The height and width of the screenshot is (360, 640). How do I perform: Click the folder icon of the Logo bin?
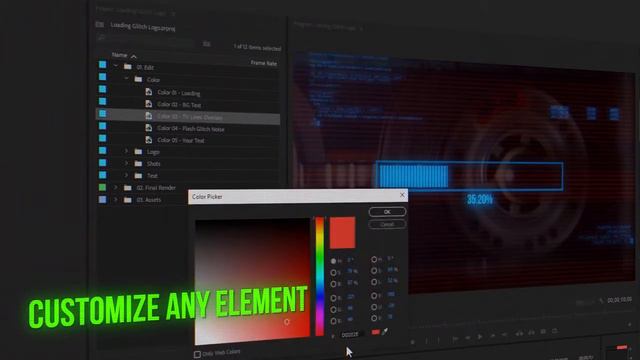click(x=138, y=151)
